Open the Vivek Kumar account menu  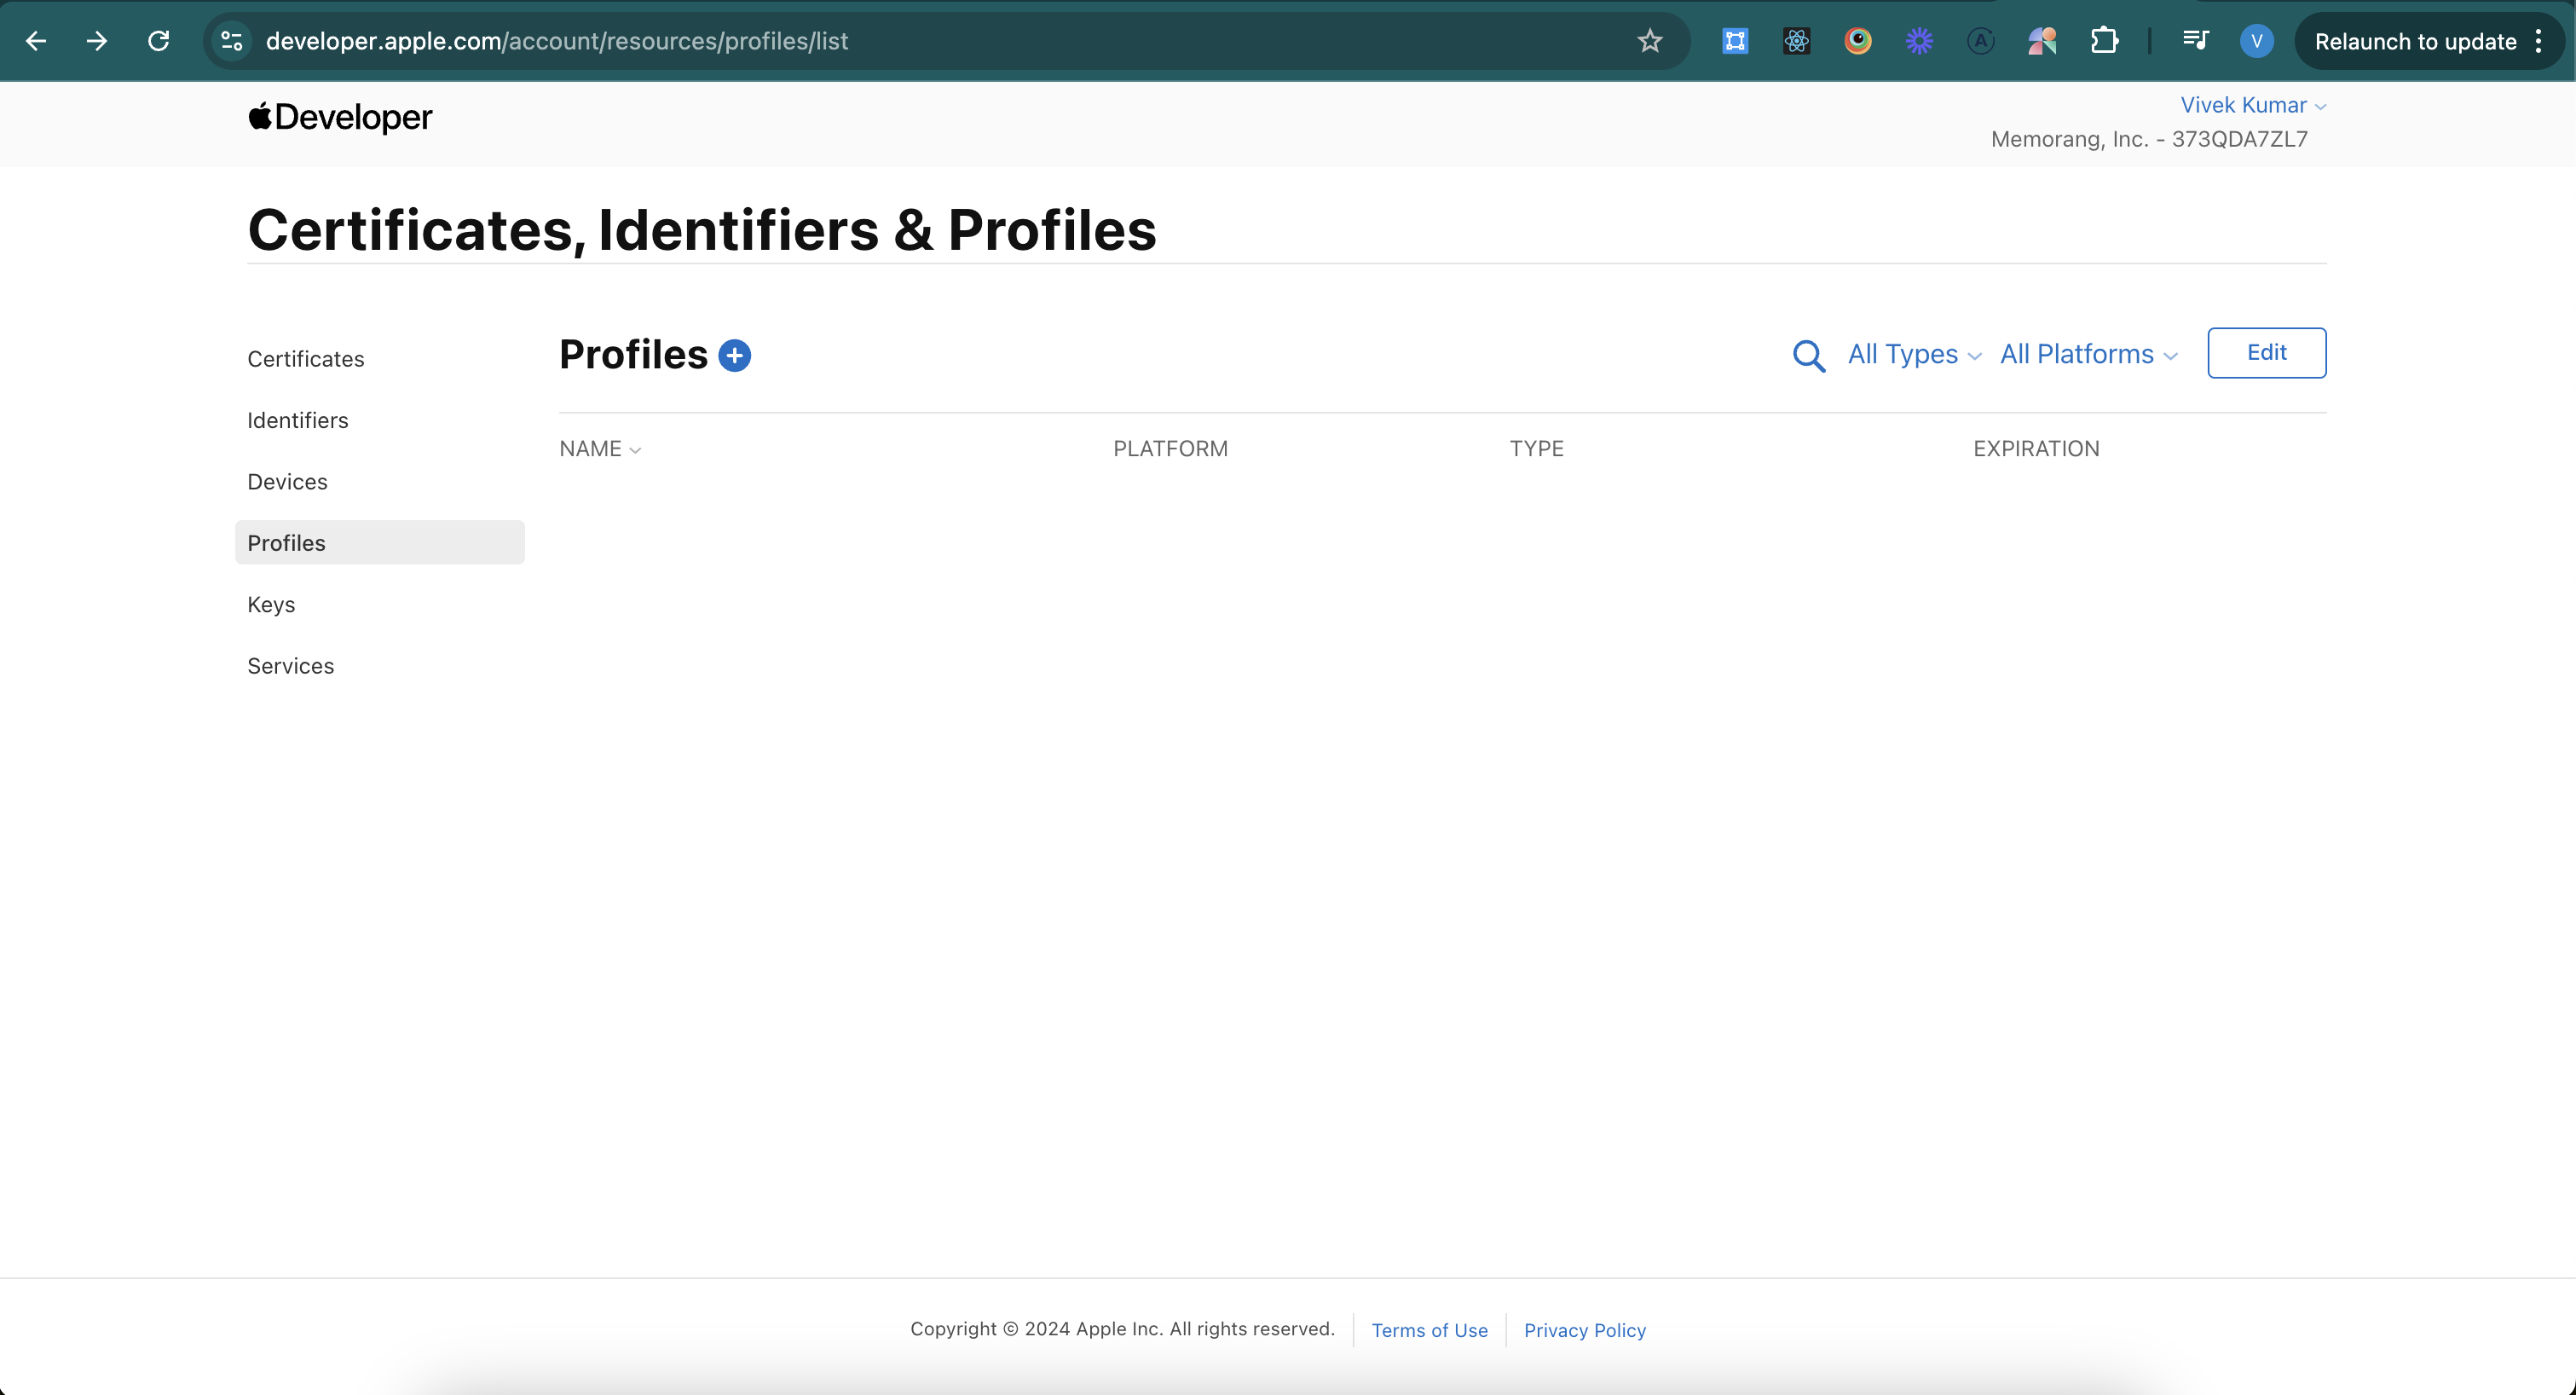pyautogui.click(x=2252, y=105)
